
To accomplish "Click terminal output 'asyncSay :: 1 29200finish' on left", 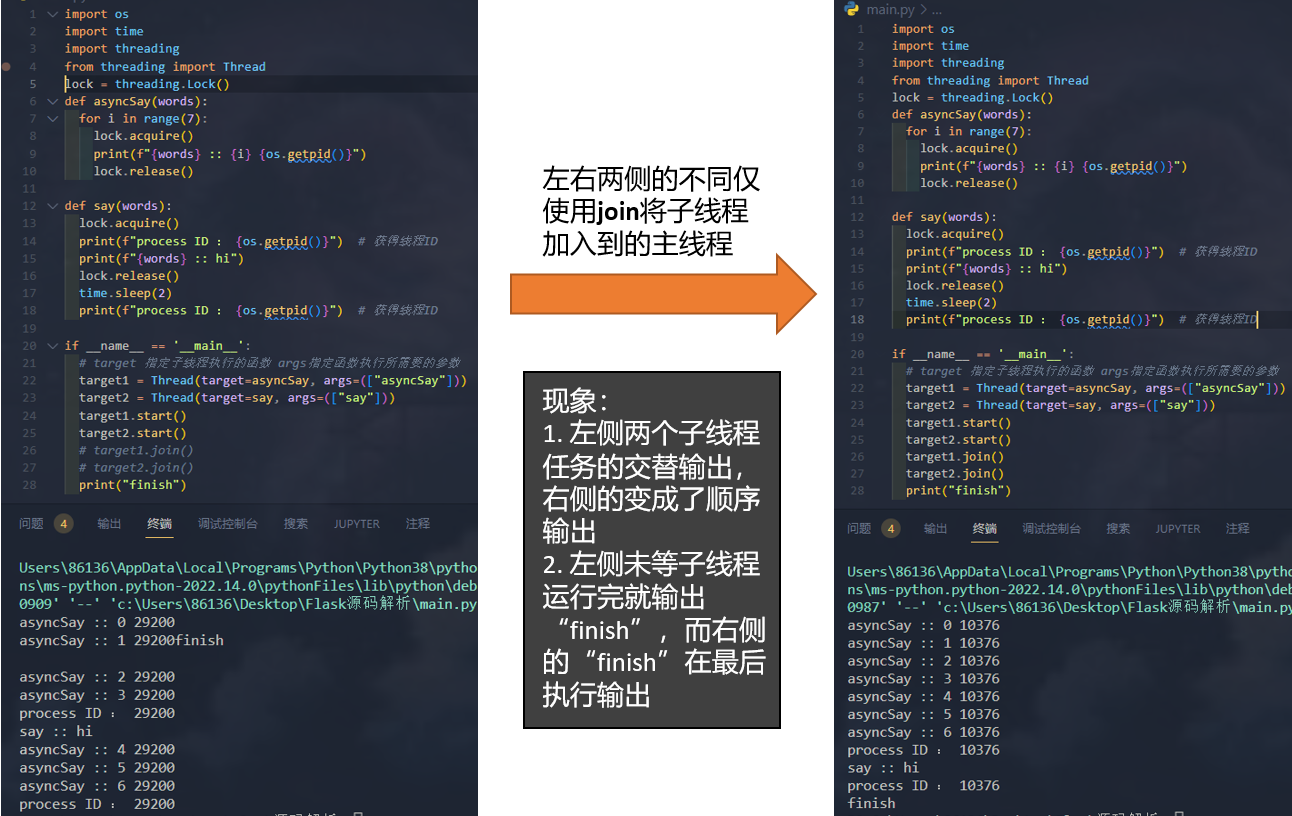I will coord(121,640).
